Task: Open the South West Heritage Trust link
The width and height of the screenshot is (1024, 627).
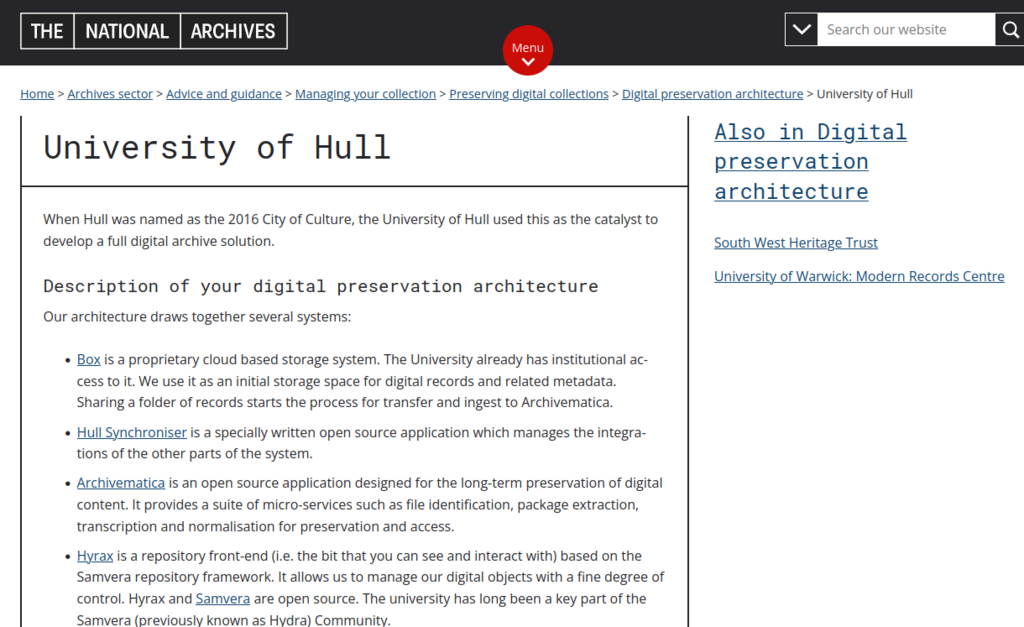Action: [x=795, y=242]
